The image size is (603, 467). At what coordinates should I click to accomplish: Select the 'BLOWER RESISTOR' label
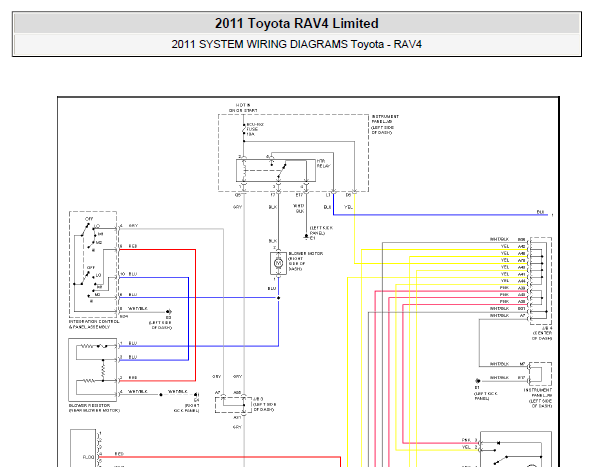pos(89,405)
